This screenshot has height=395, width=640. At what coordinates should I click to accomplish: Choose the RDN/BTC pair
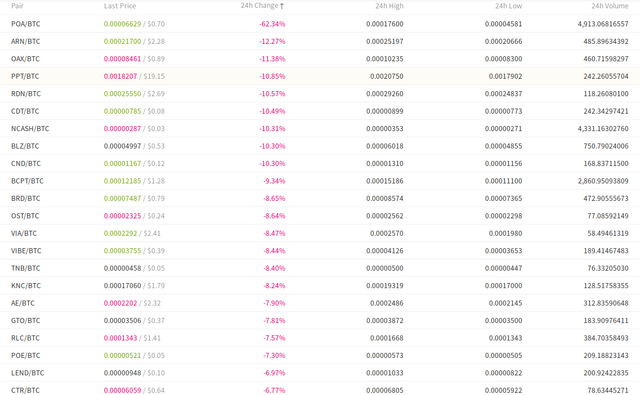click(x=26, y=94)
